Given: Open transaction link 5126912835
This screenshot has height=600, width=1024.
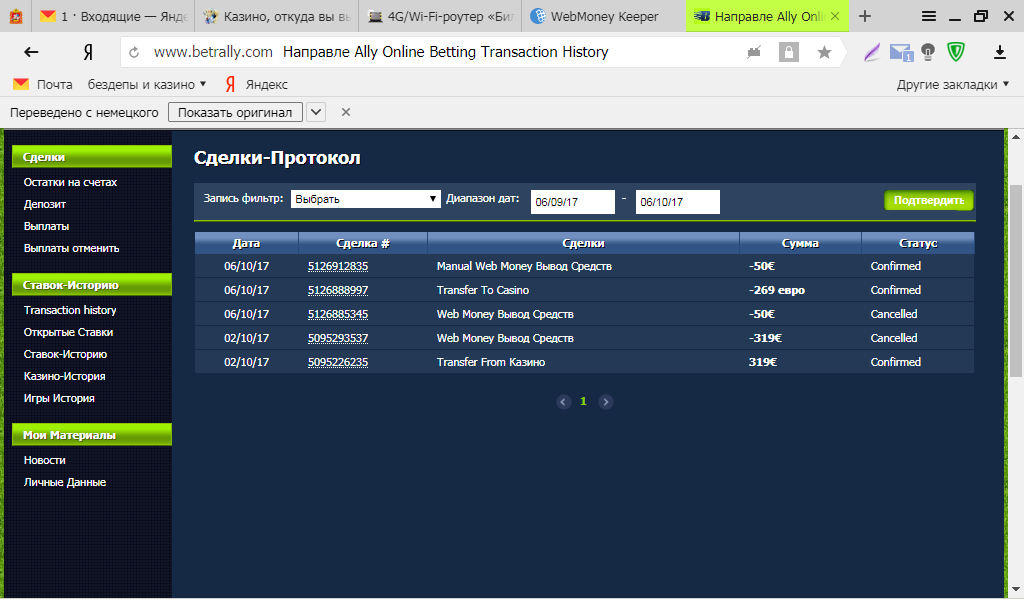Looking at the screenshot, I should 338,266.
